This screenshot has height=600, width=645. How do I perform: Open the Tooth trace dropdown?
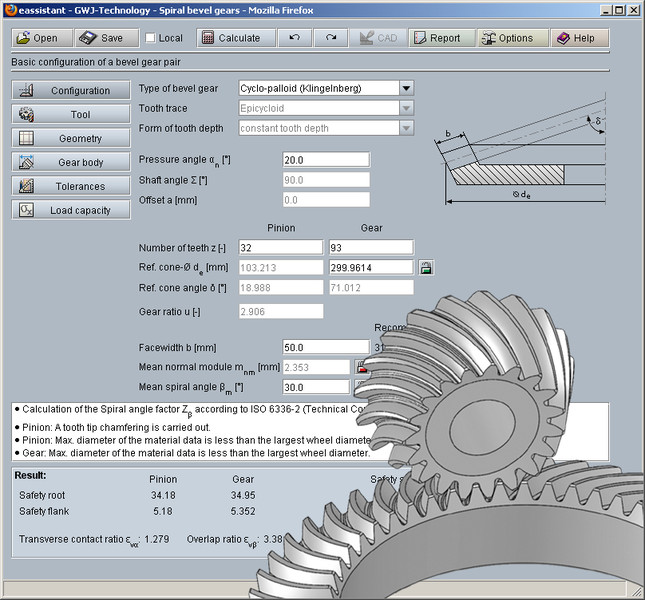(x=406, y=108)
